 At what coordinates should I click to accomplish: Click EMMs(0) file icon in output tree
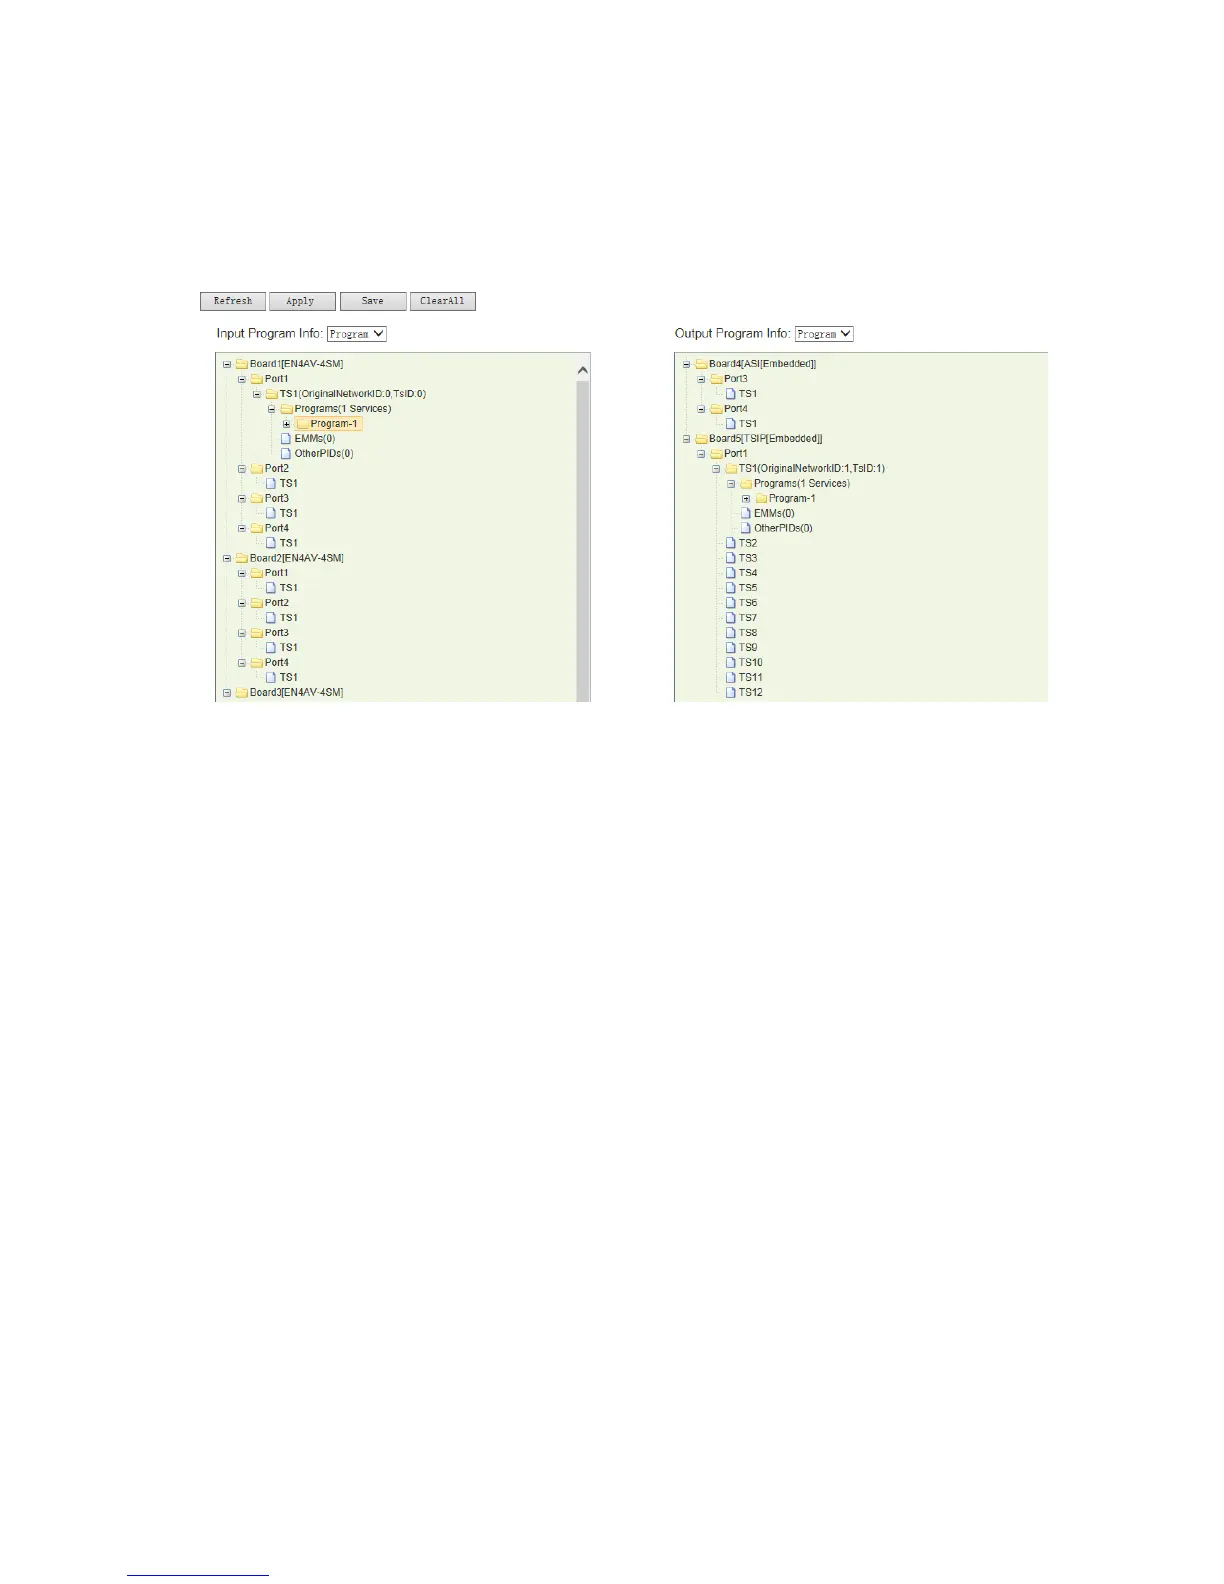tap(746, 513)
